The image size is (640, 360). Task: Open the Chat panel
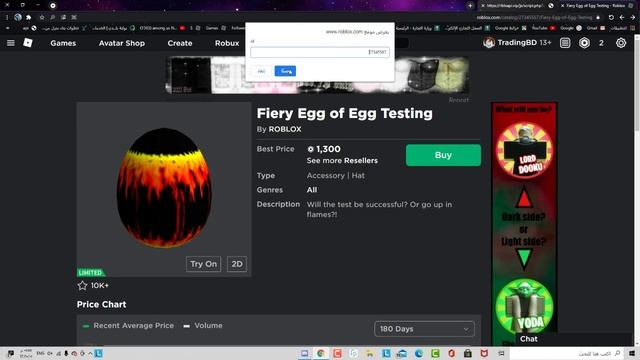529,339
